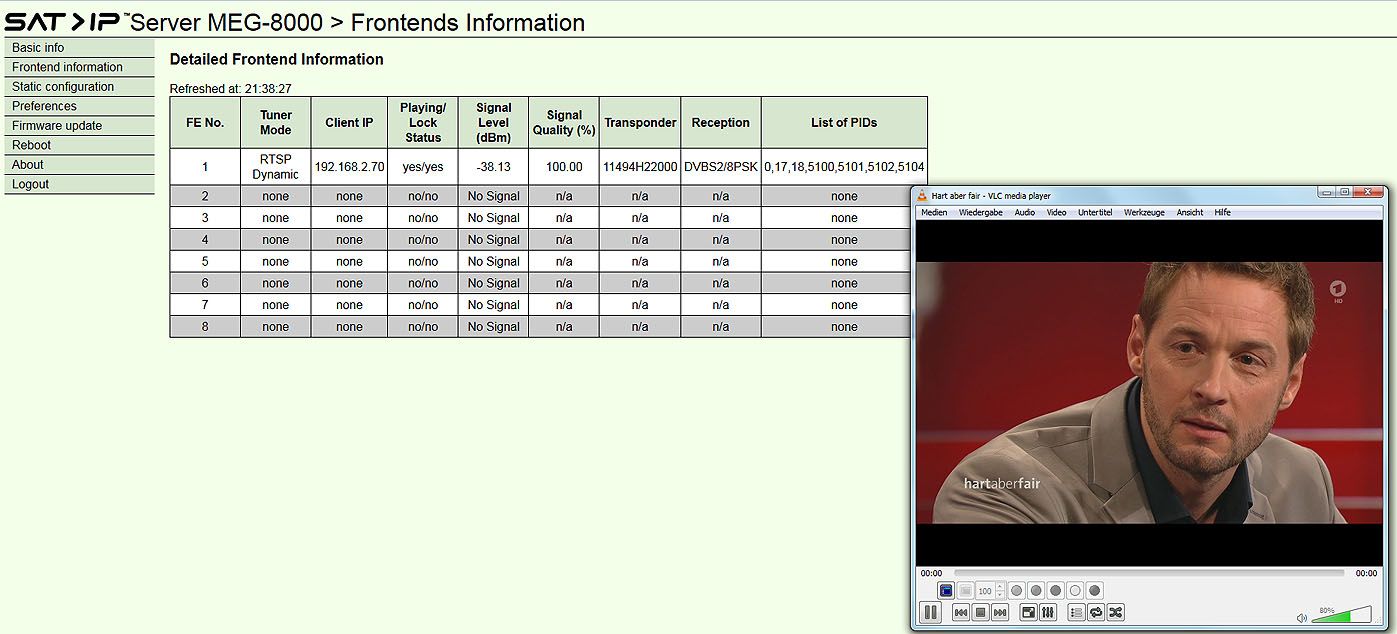The height and width of the screenshot is (634, 1397).
Task: Click the FE No. column header
Action: pyautogui.click(x=205, y=123)
